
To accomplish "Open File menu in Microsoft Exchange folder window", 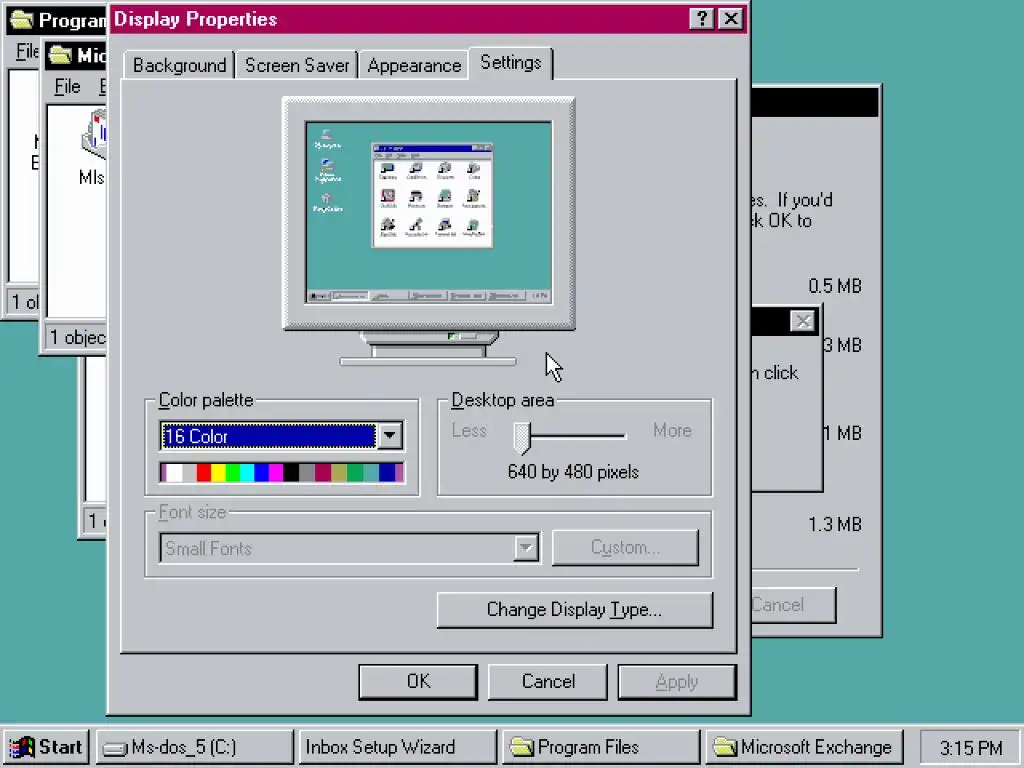I will click(67, 86).
